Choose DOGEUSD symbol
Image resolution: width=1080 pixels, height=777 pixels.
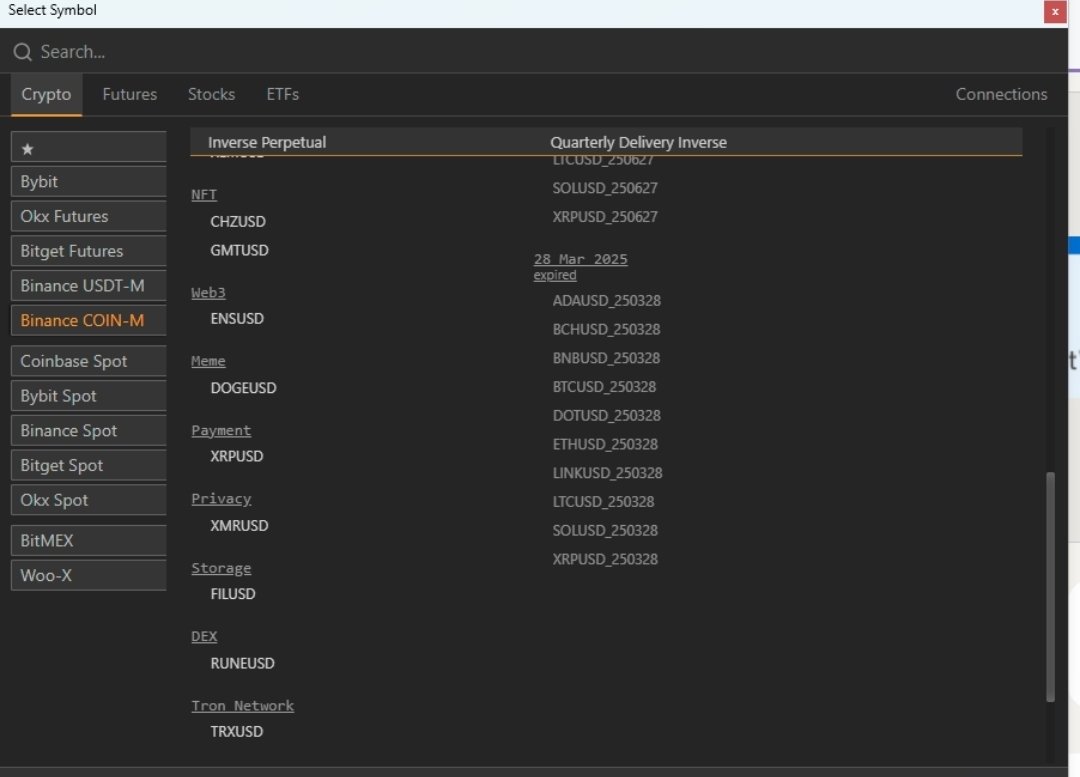[x=243, y=388]
